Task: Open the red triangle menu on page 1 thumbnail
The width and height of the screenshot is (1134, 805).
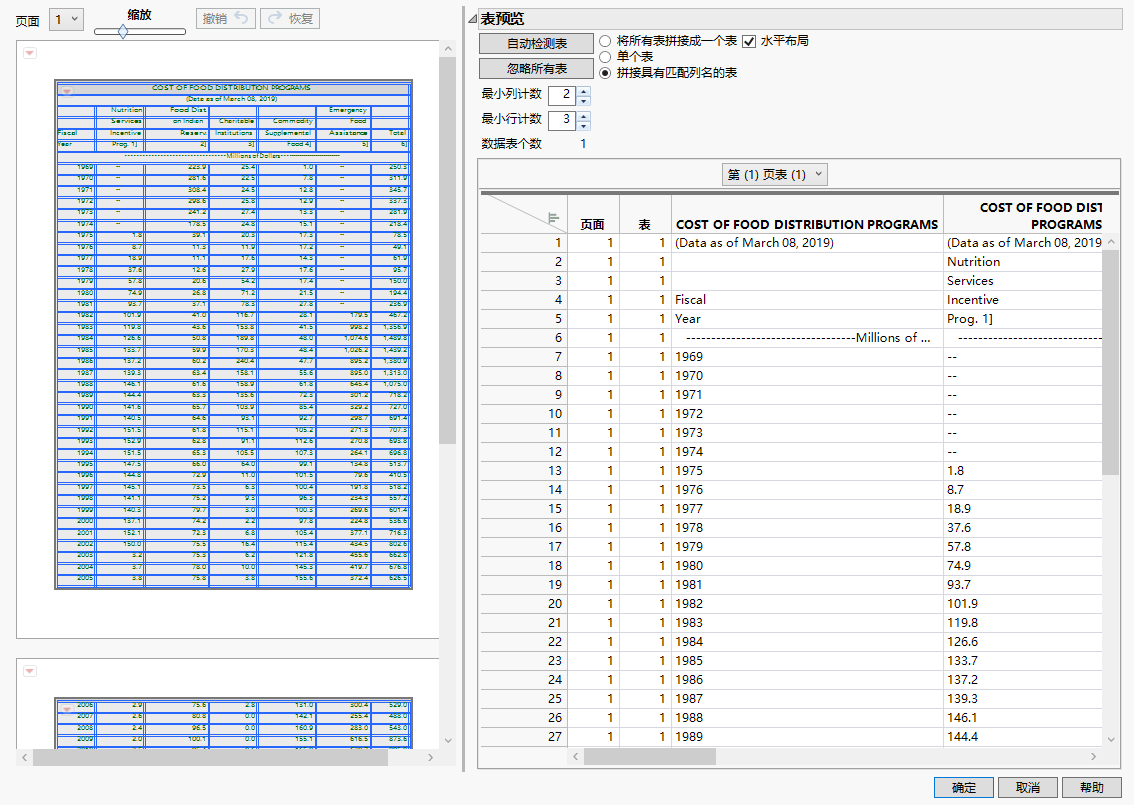Action: 30,52
